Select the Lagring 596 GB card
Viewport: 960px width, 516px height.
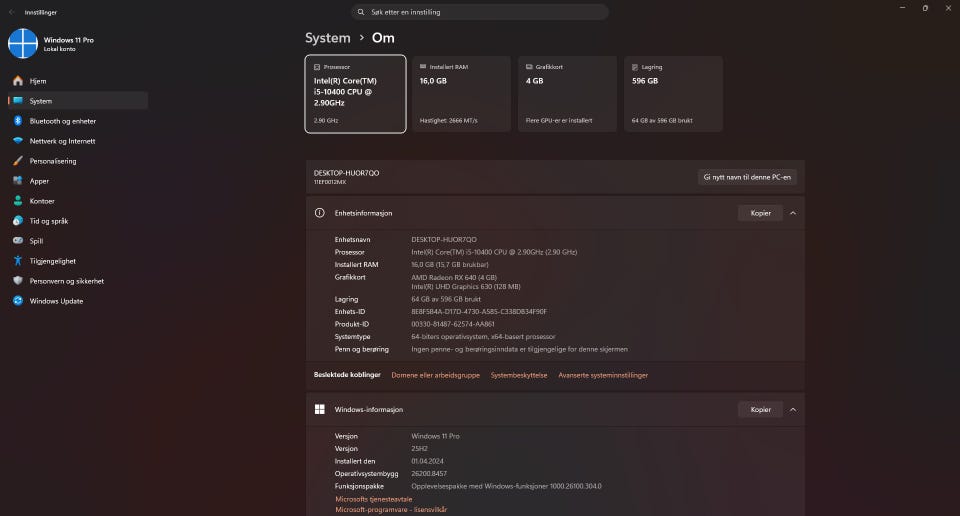point(673,94)
